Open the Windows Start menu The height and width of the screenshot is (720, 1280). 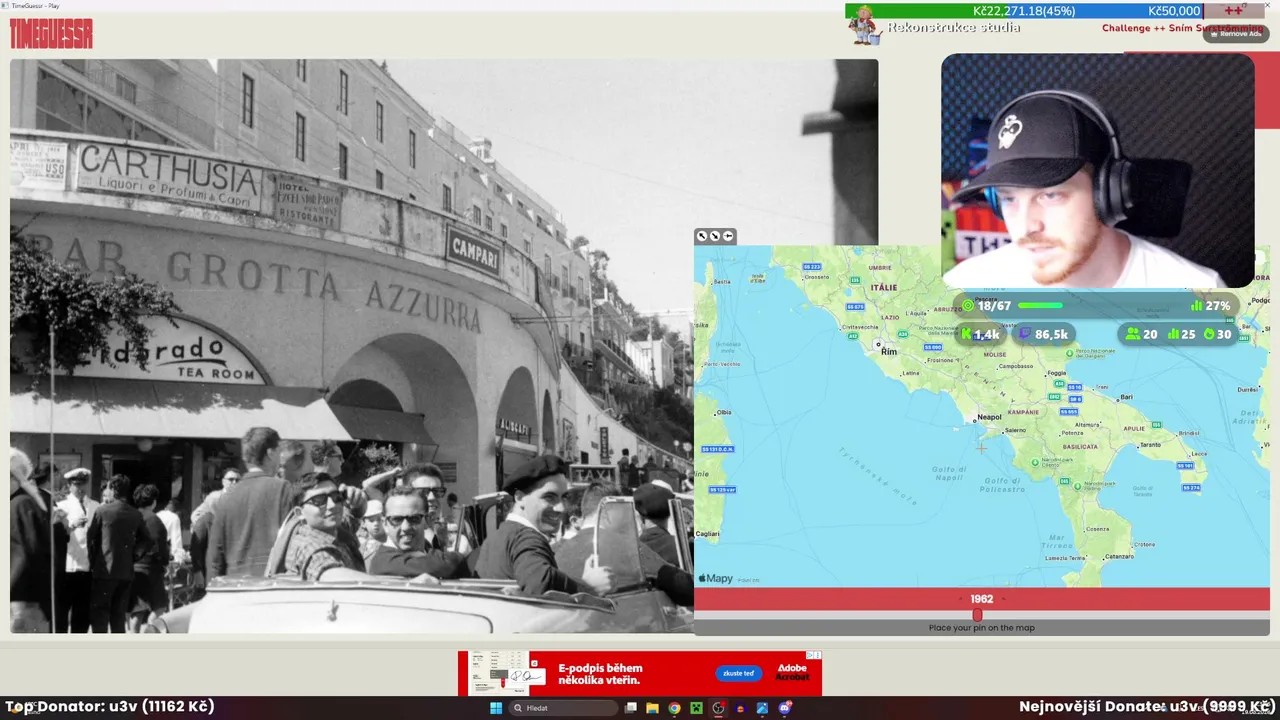[495, 708]
